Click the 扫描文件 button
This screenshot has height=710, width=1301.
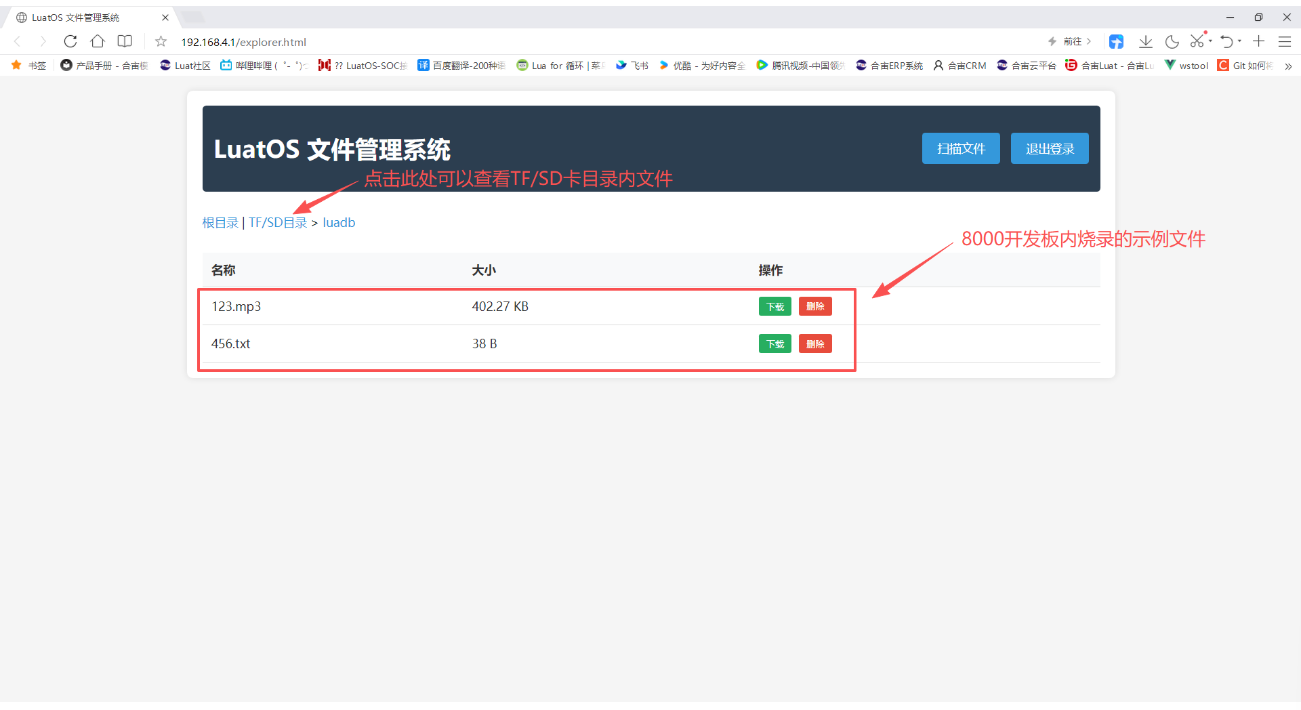point(960,148)
